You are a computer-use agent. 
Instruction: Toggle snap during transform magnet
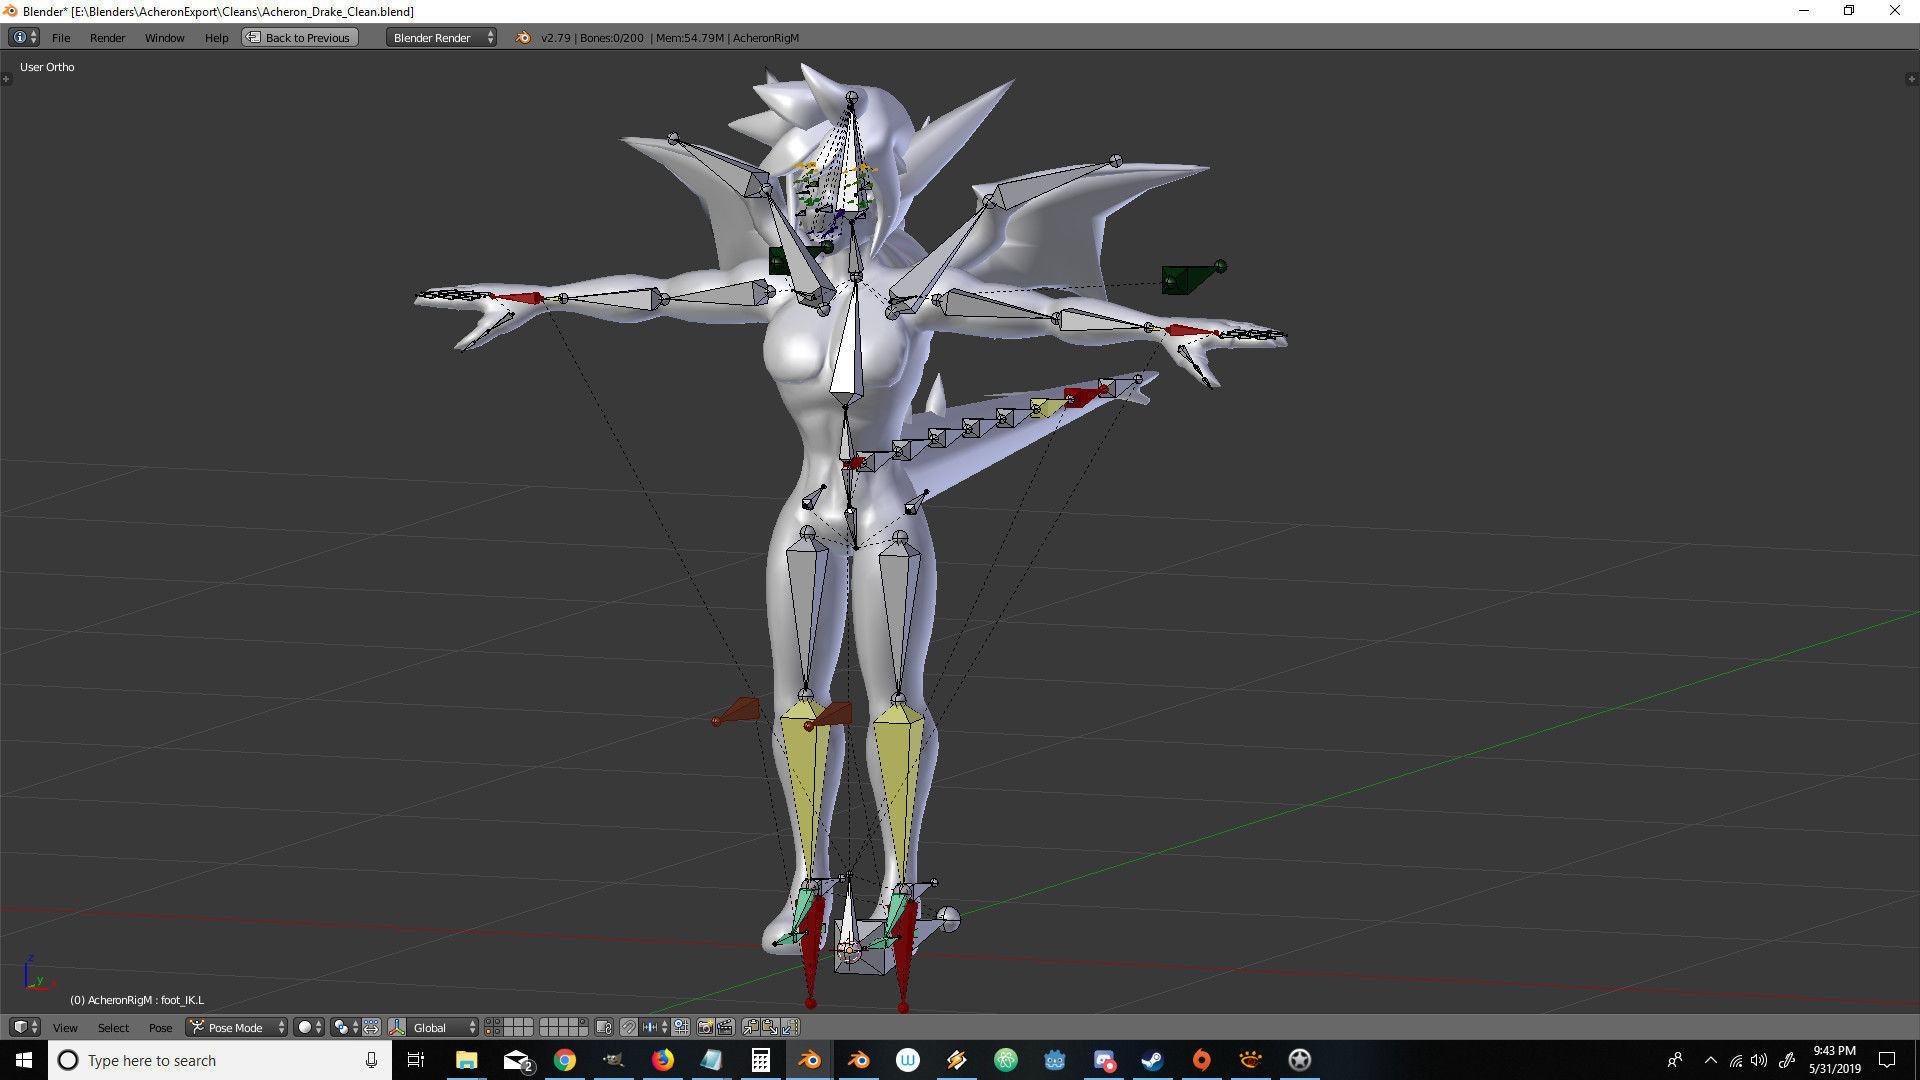(628, 1027)
